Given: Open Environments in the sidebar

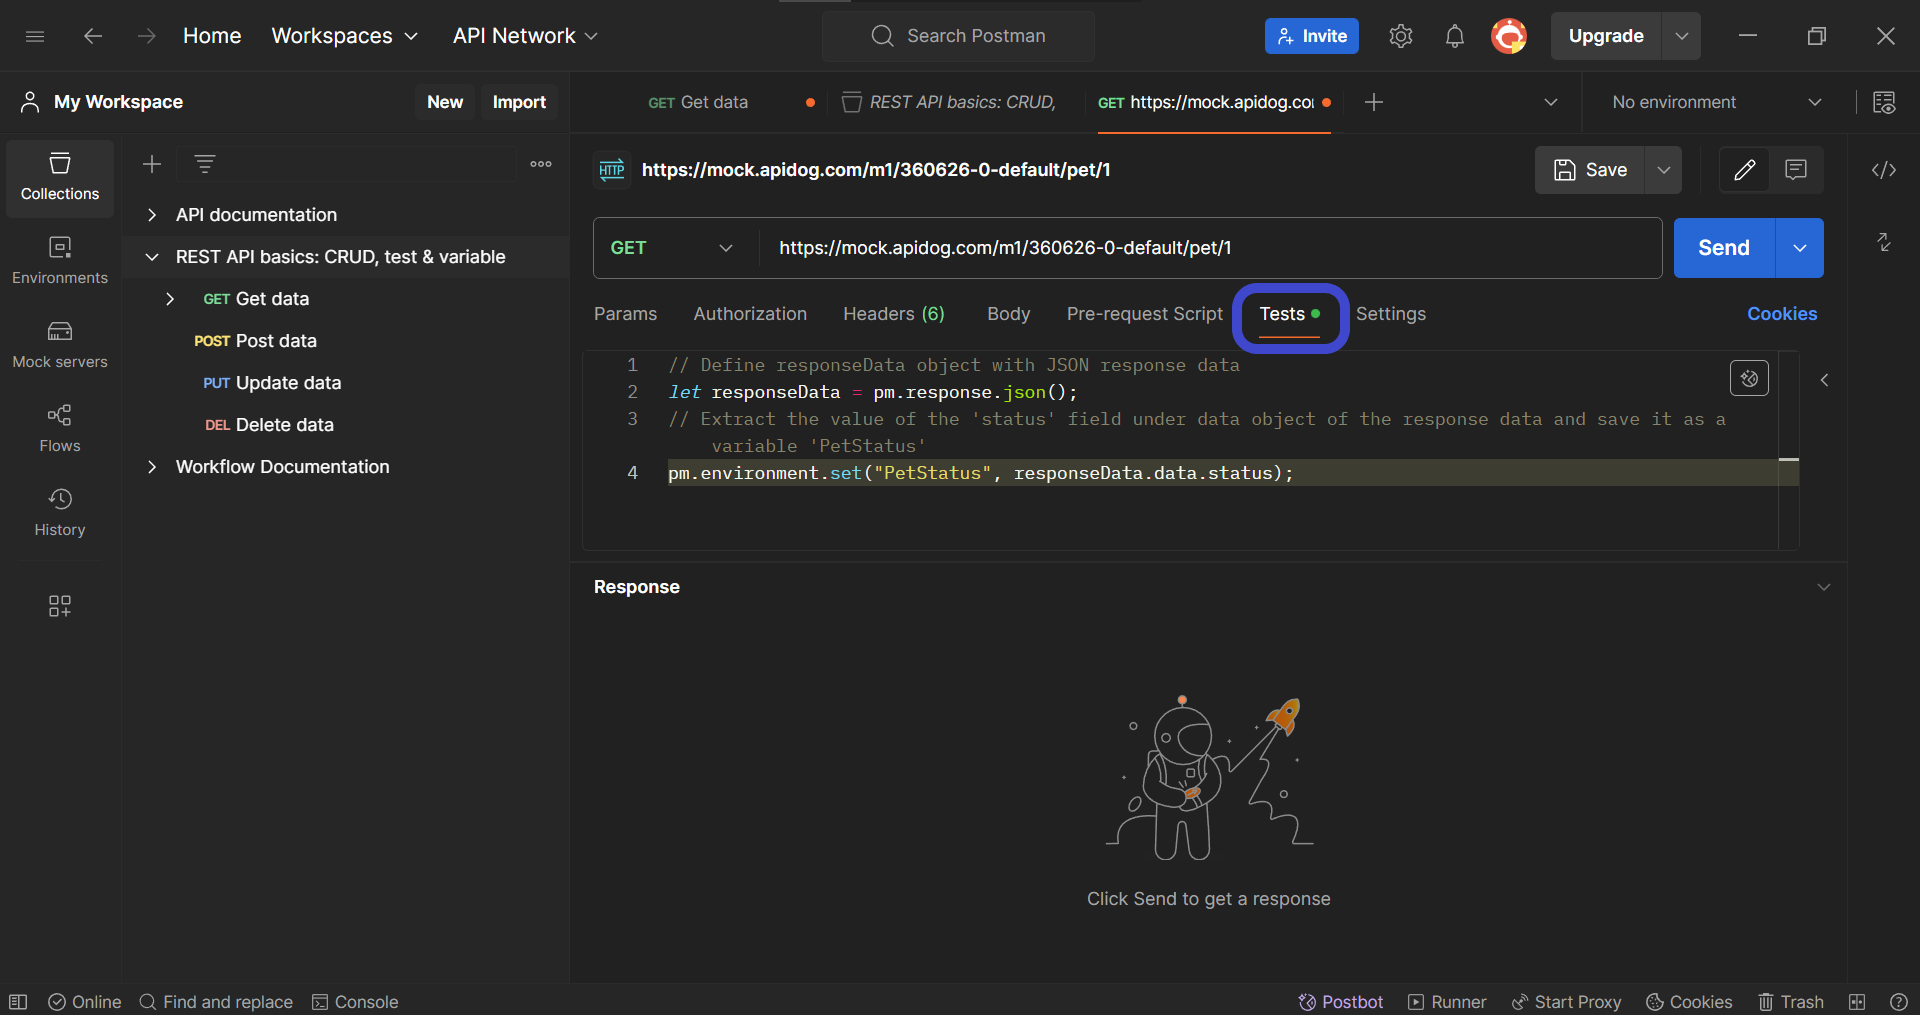Looking at the screenshot, I should click(x=60, y=261).
